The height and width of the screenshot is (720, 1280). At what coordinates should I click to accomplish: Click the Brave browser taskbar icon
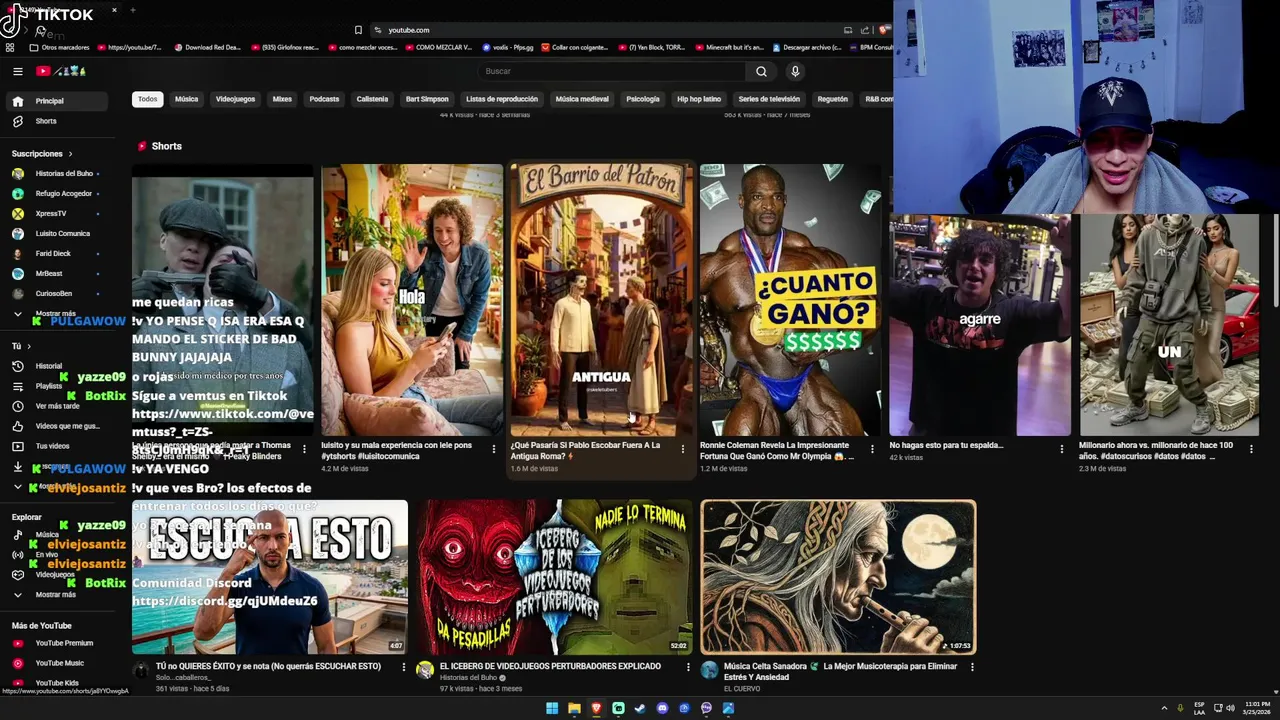pyautogui.click(x=596, y=708)
